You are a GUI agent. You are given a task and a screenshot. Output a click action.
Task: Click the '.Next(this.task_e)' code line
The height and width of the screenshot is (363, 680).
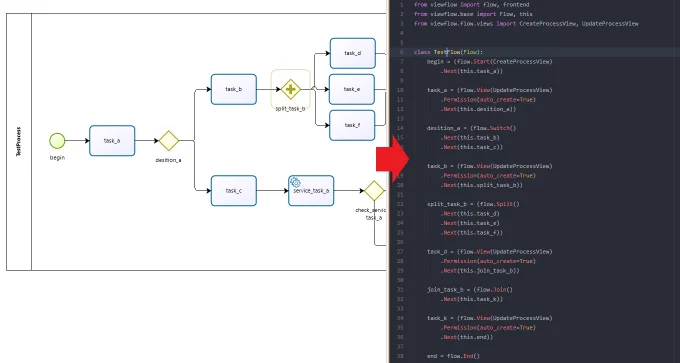[470, 223]
